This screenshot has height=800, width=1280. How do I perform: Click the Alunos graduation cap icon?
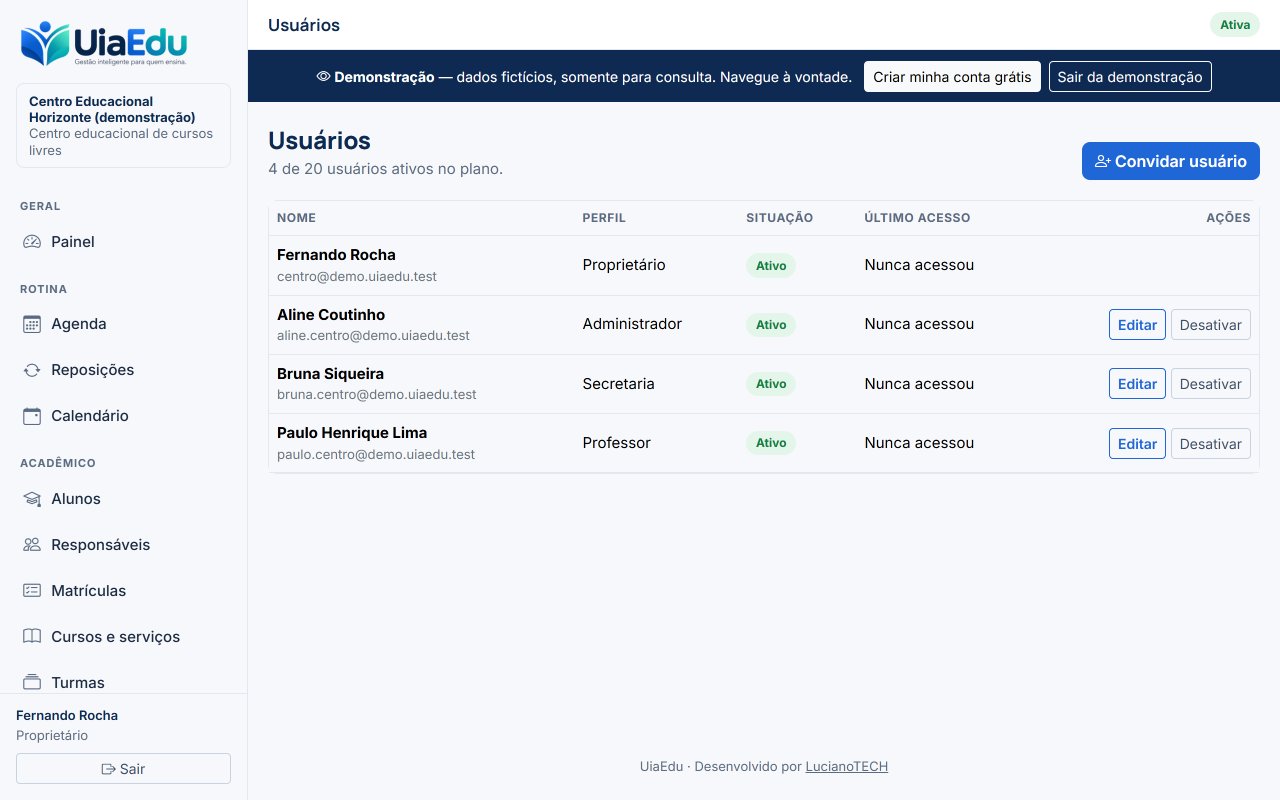tap(32, 499)
